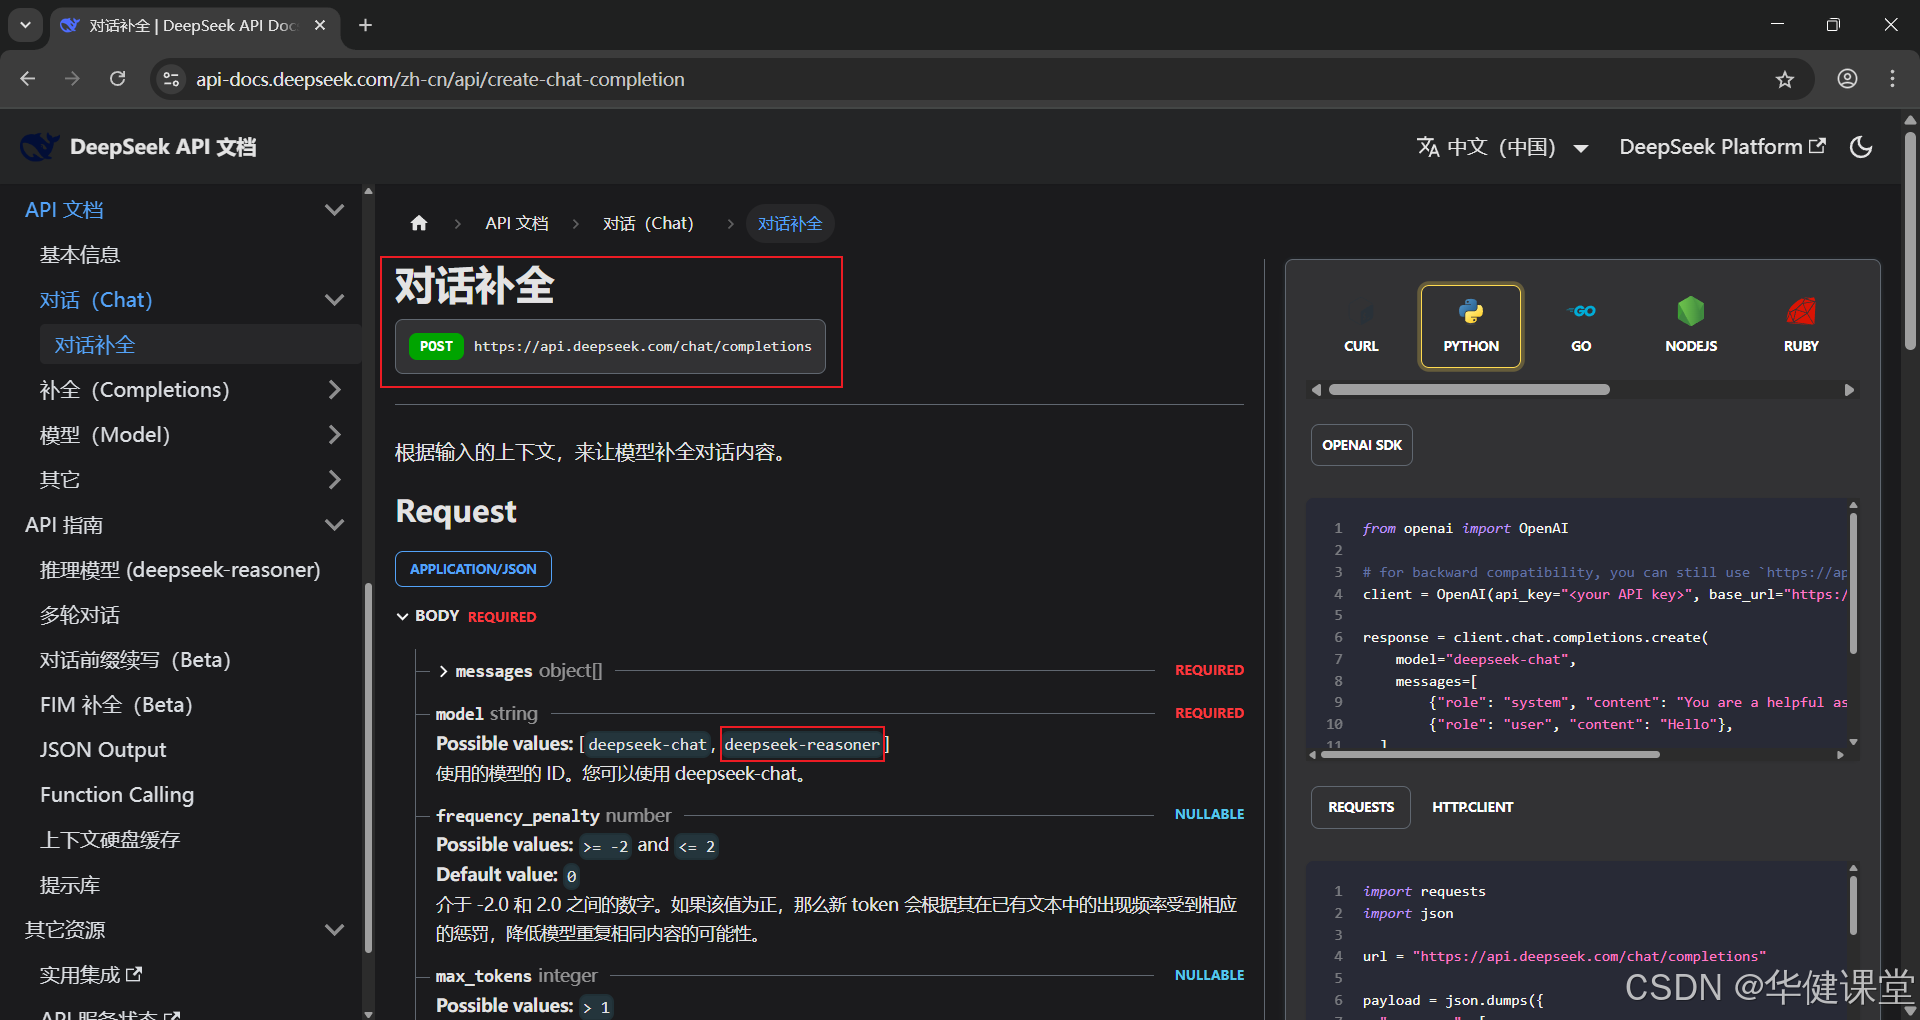The width and height of the screenshot is (1920, 1020).
Task: Select the GO language tab
Action: coord(1581,327)
